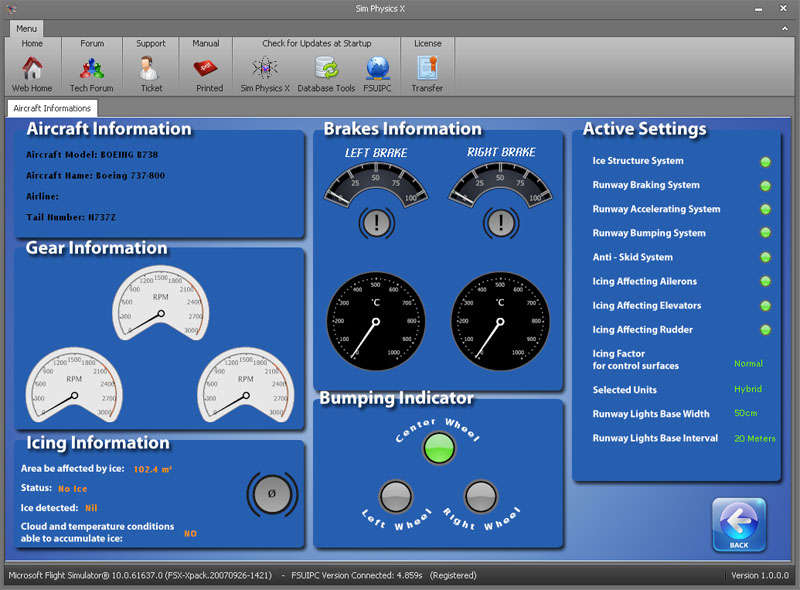Screen dimensions: 800x590
Task: Toggle Runway Braking System green light
Action: pos(765,185)
